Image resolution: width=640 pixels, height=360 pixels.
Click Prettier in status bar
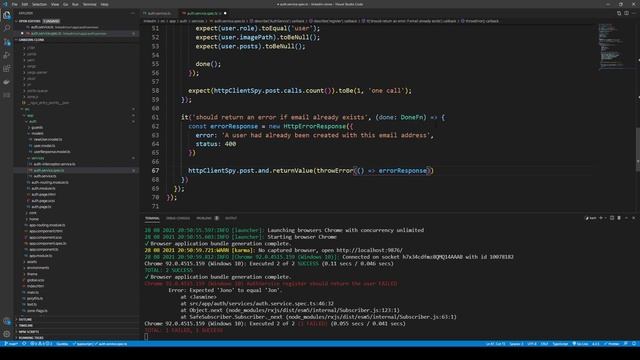611,344
